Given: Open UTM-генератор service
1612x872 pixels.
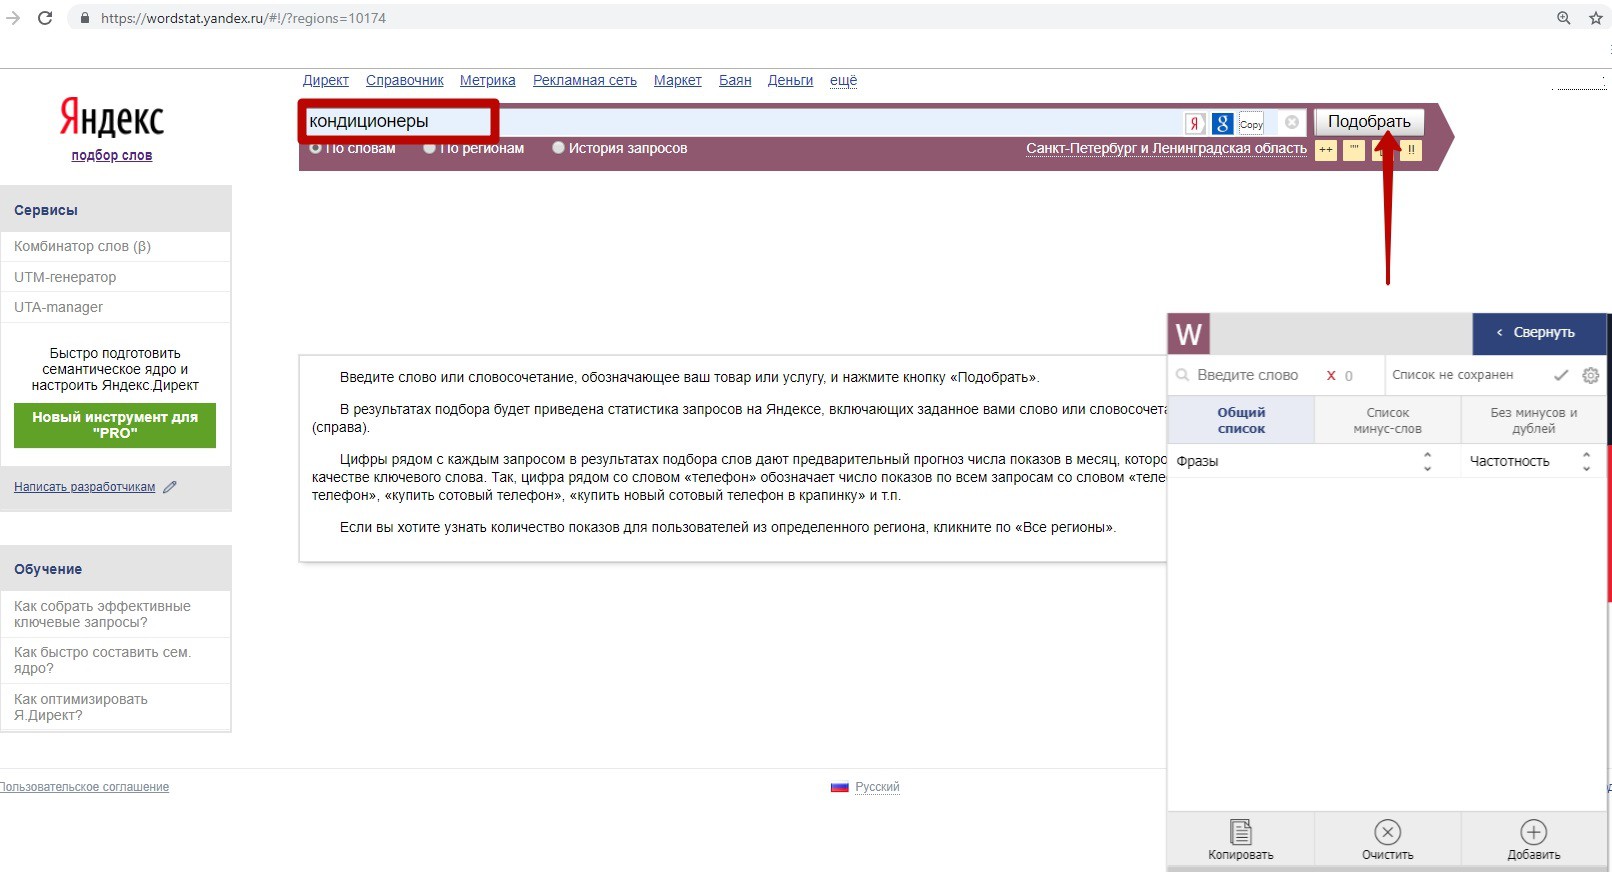Looking at the screenshot, I should [65, 277].
